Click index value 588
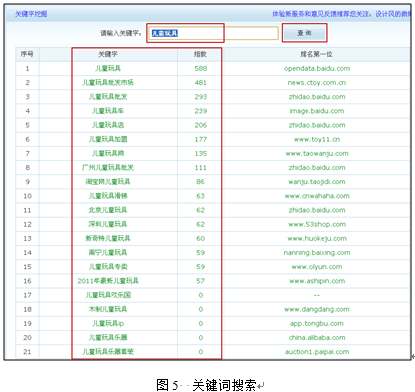Image resolution: width=415 pixels, height=392 pixels. 201,68
